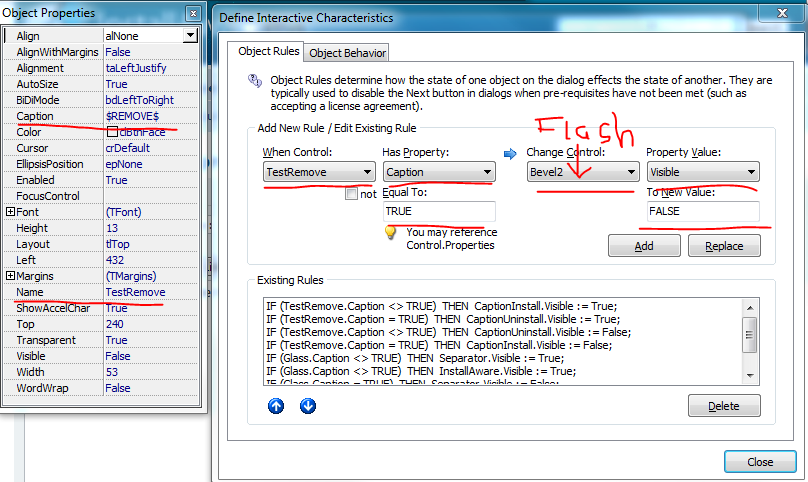Select rule setting CaptionUninstall.Visible to False

(449, 332)
